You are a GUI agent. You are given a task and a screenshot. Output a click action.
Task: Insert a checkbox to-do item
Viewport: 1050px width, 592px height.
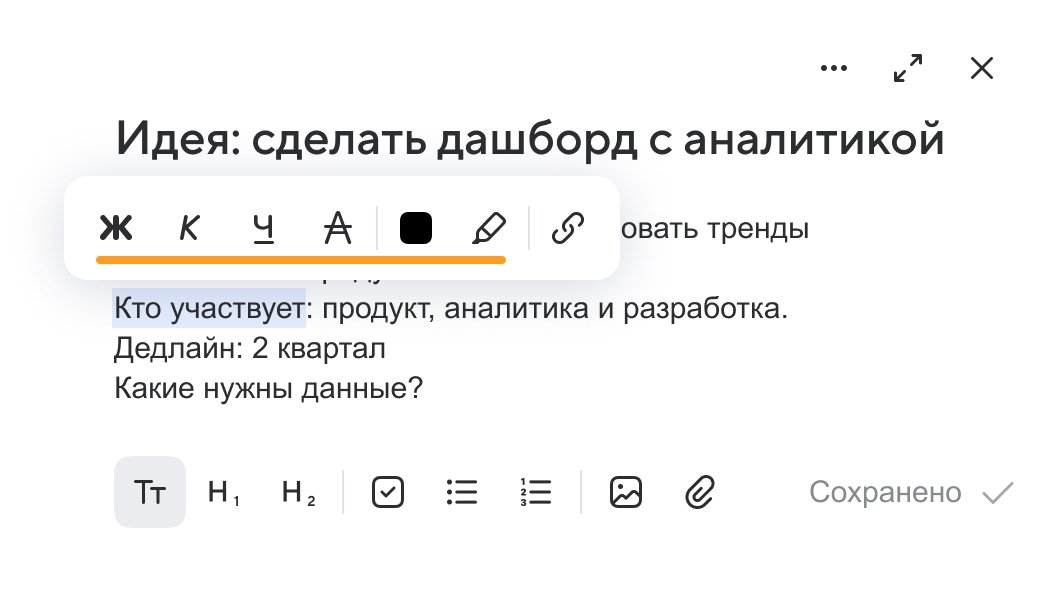388,492
